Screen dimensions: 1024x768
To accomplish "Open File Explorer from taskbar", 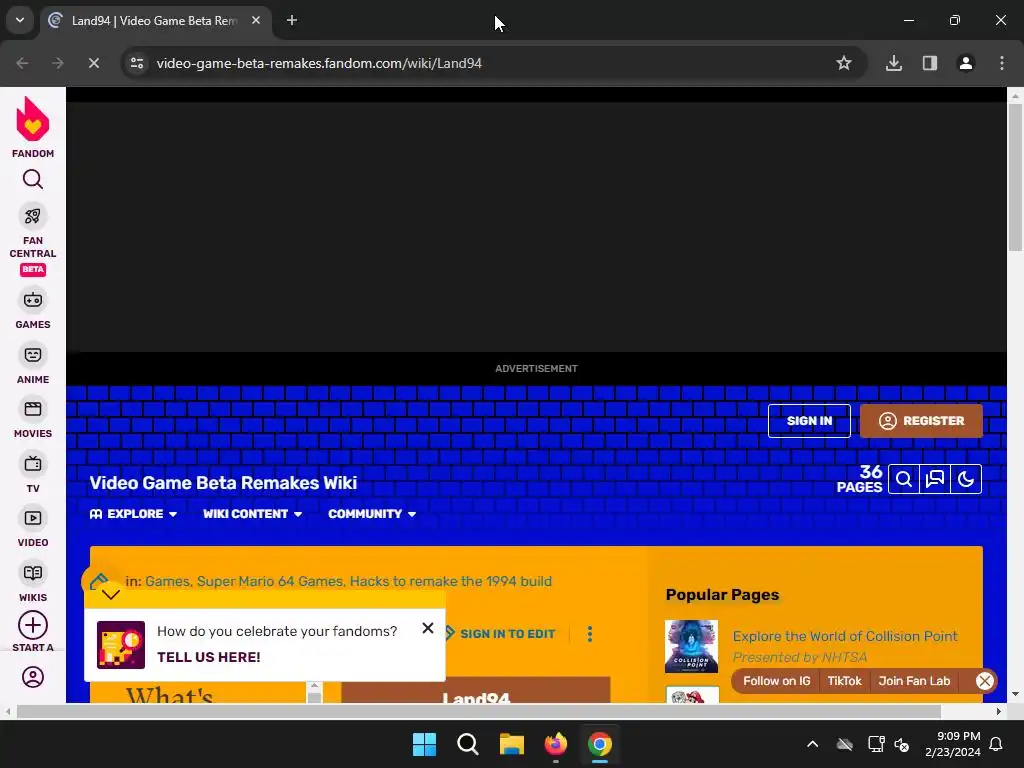I will (x=511, y=744).
